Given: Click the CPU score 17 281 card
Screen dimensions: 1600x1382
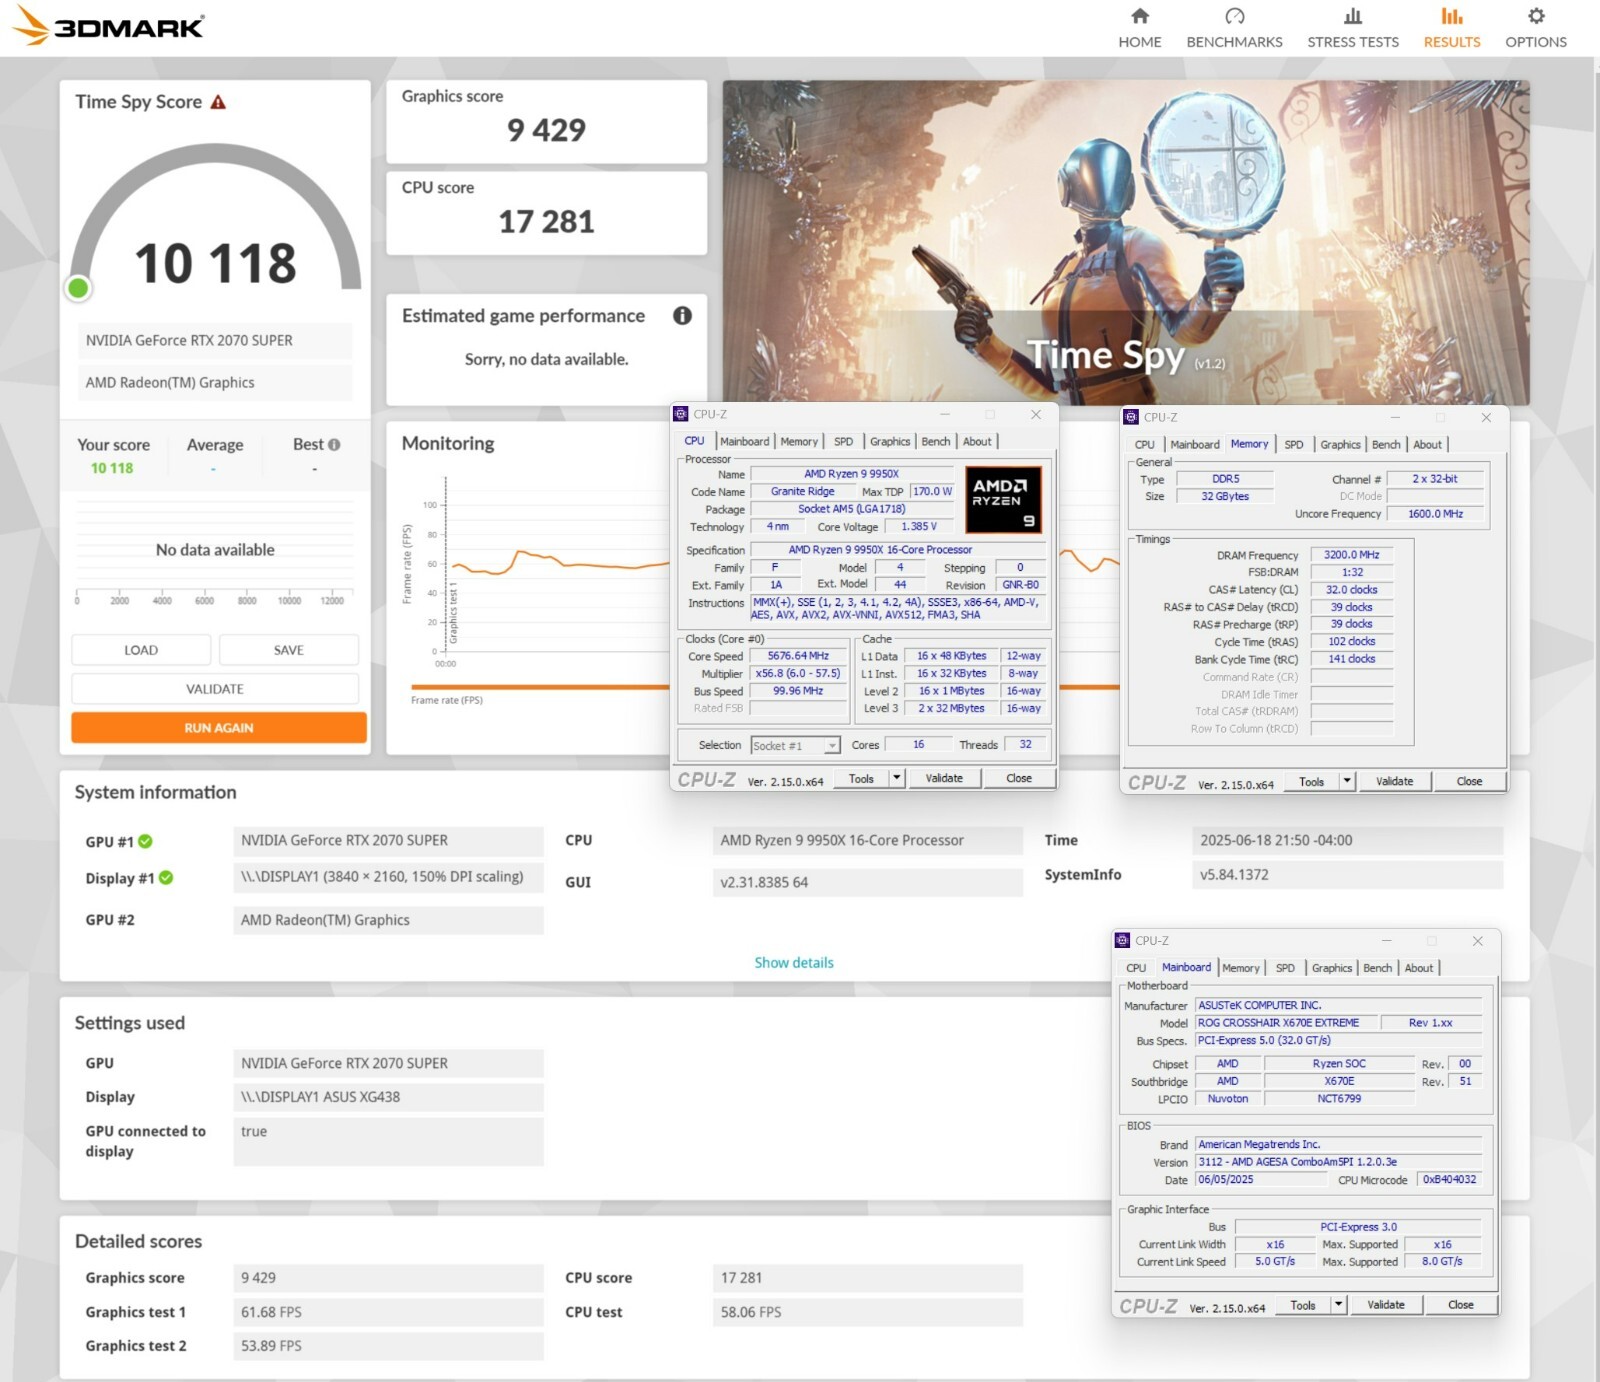Looking at the screenshot, I should (x=546, y=213).
